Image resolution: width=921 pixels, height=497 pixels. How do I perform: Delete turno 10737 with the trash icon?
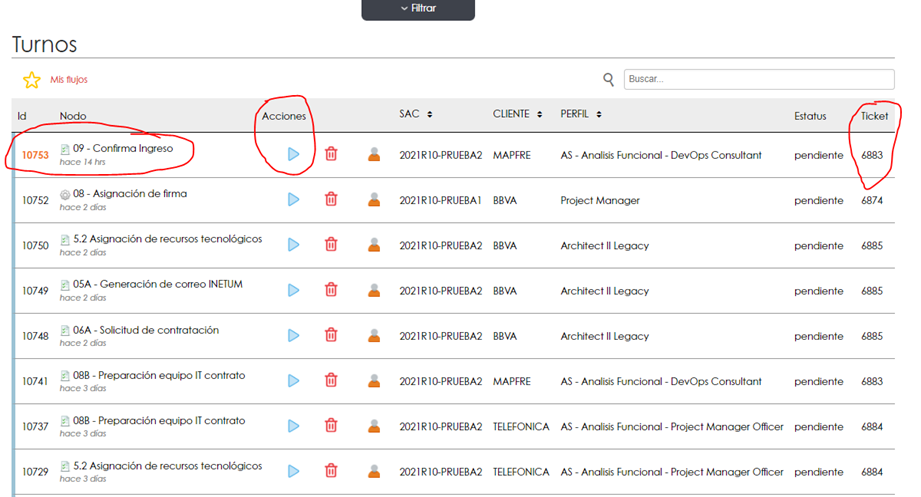(331, 425)
